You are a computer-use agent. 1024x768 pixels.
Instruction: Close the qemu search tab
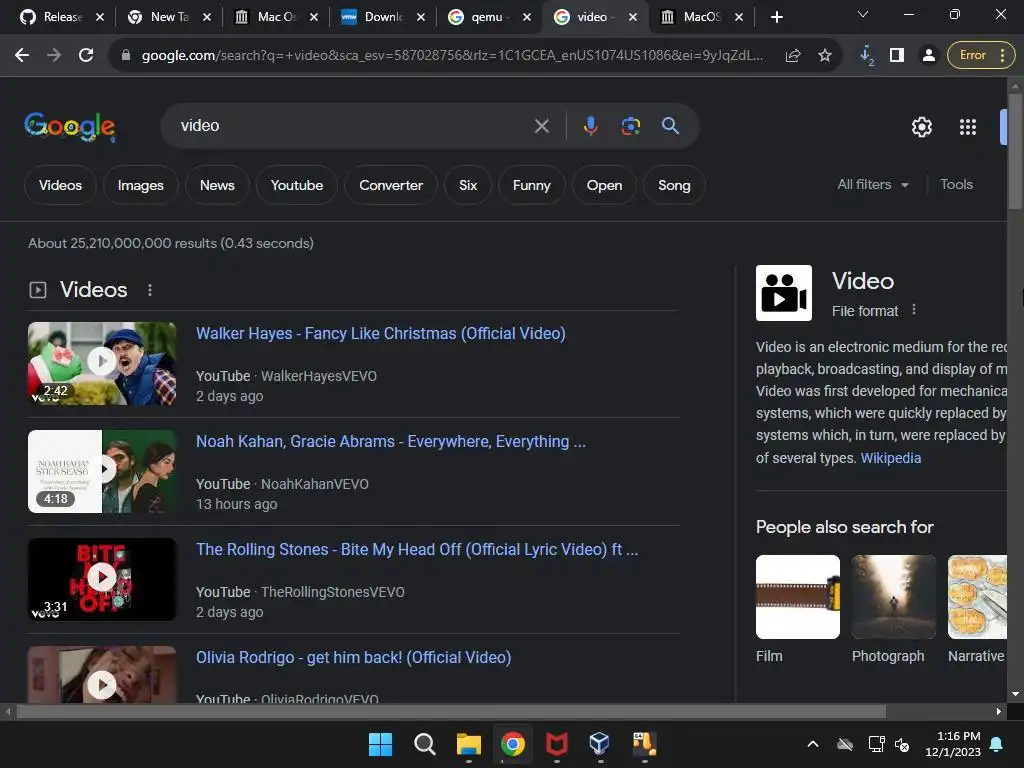[526, 17]
